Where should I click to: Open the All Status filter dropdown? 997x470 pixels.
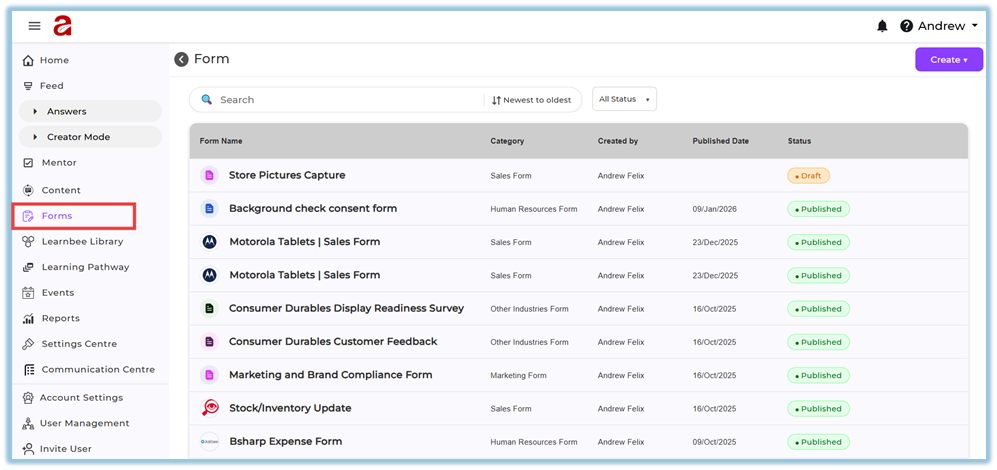[x=624, y=100]
